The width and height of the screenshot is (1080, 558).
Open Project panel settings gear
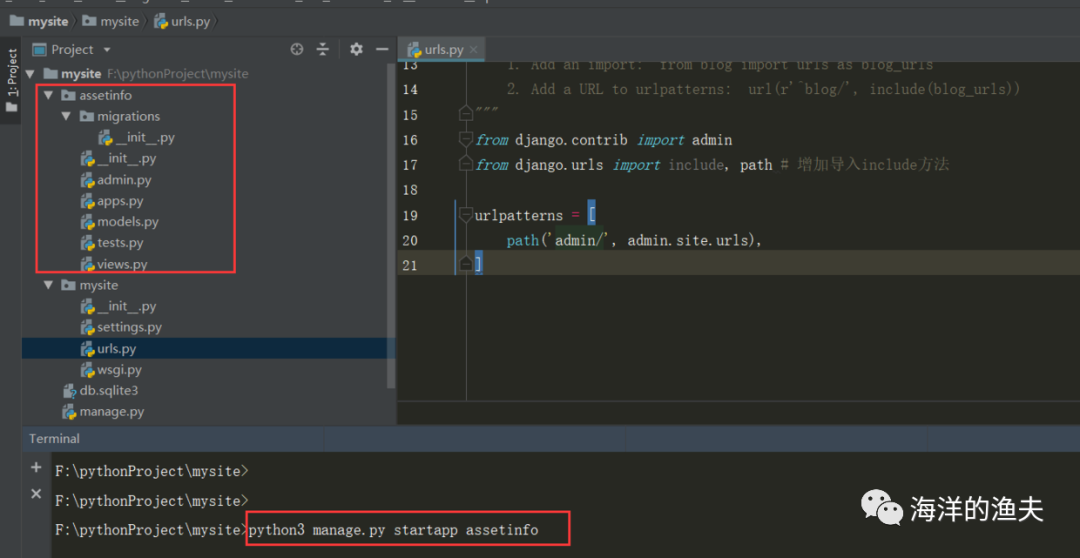[x=355, y=49]
